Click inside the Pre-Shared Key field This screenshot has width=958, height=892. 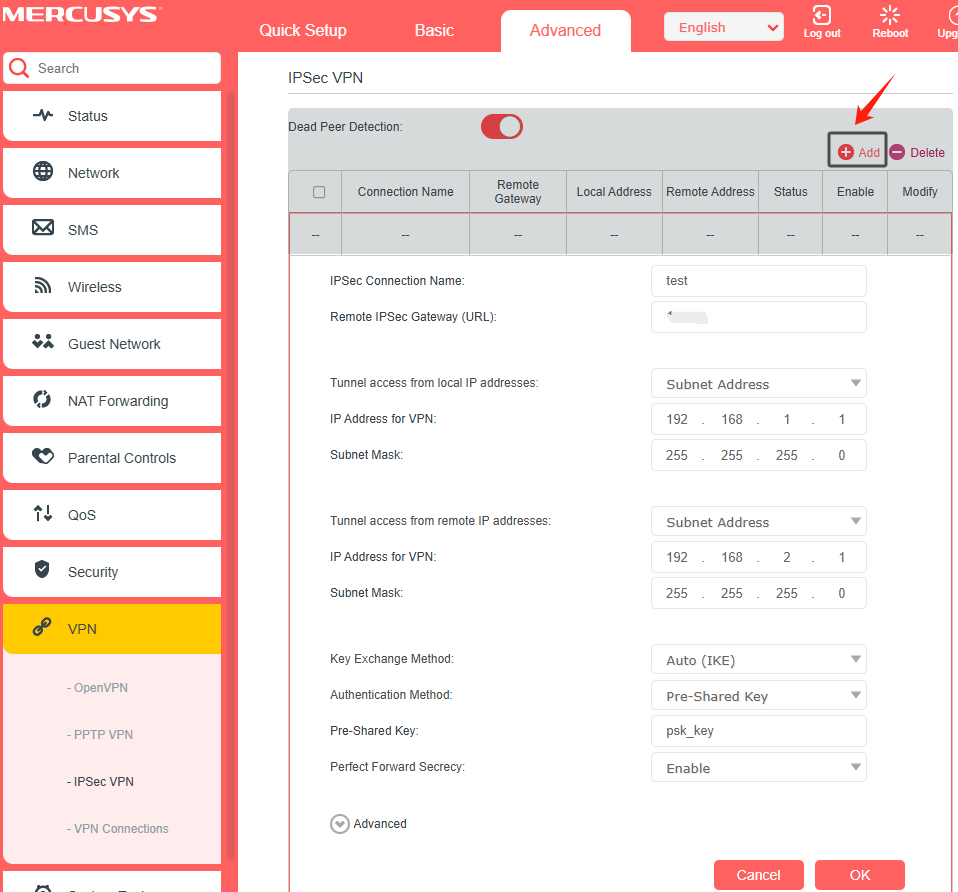pyautogui.click(x=758, y=731)
